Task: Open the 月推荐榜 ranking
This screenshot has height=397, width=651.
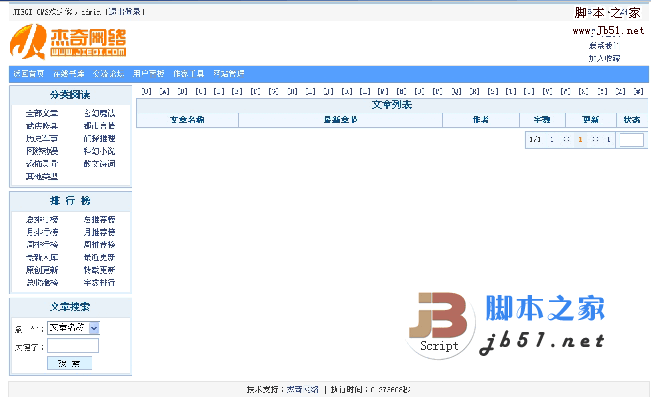Action: pos(99,232)
